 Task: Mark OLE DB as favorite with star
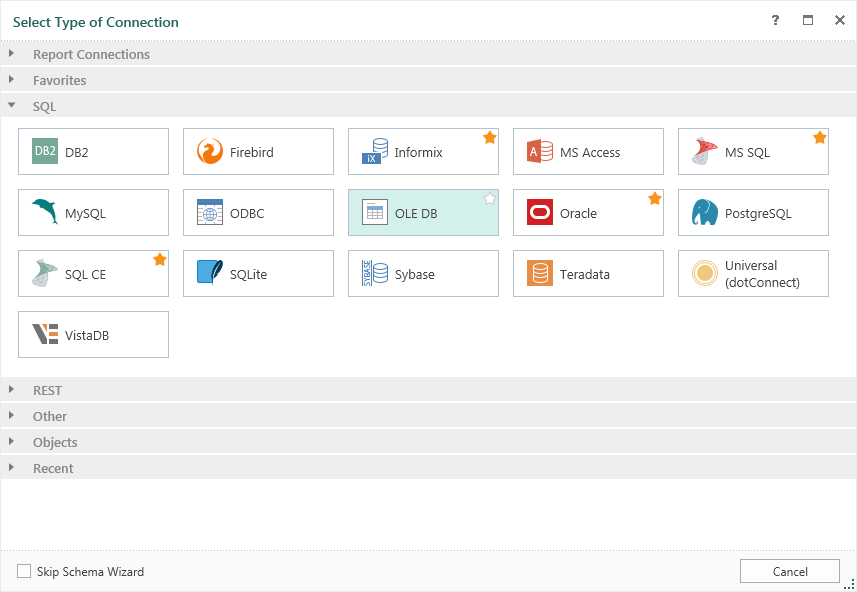click(x=490, y=199)
